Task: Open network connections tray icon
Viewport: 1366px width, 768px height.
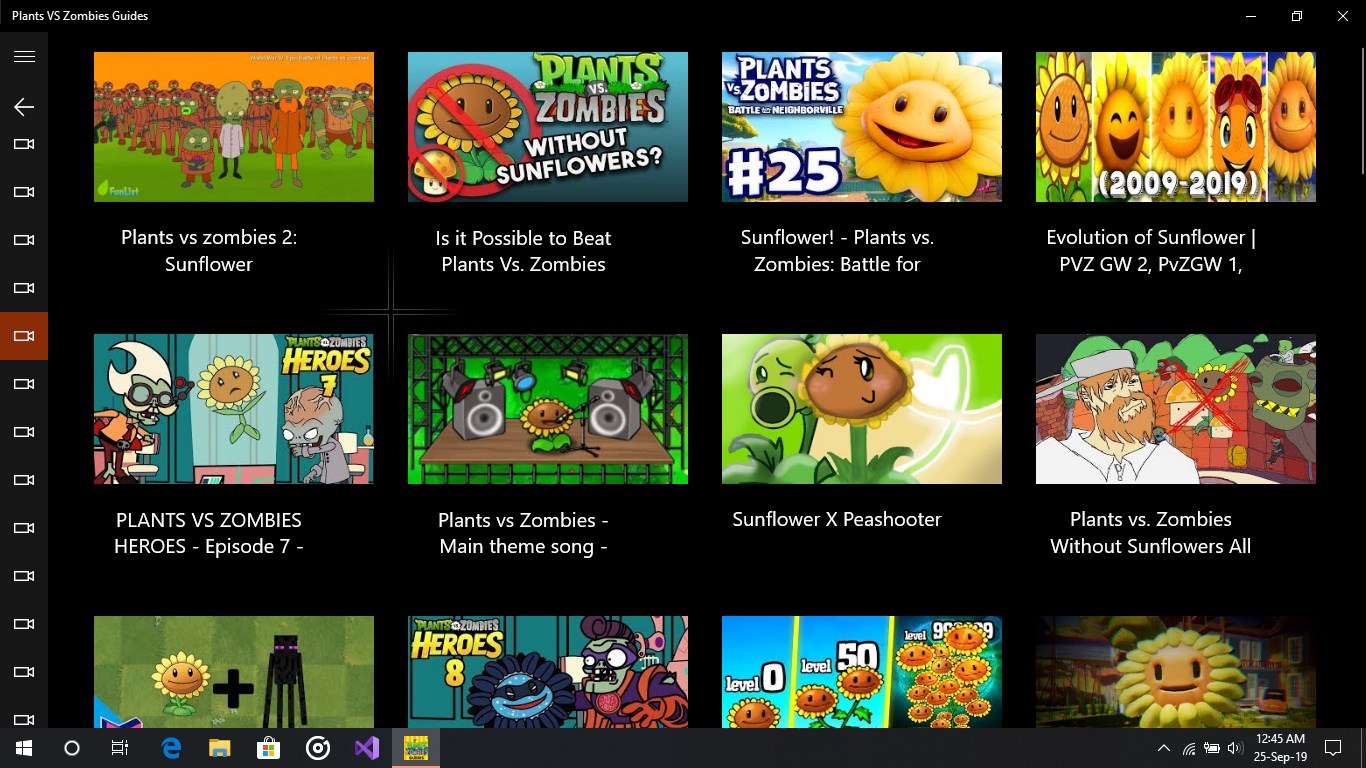Action: [x=1189, y=748]
